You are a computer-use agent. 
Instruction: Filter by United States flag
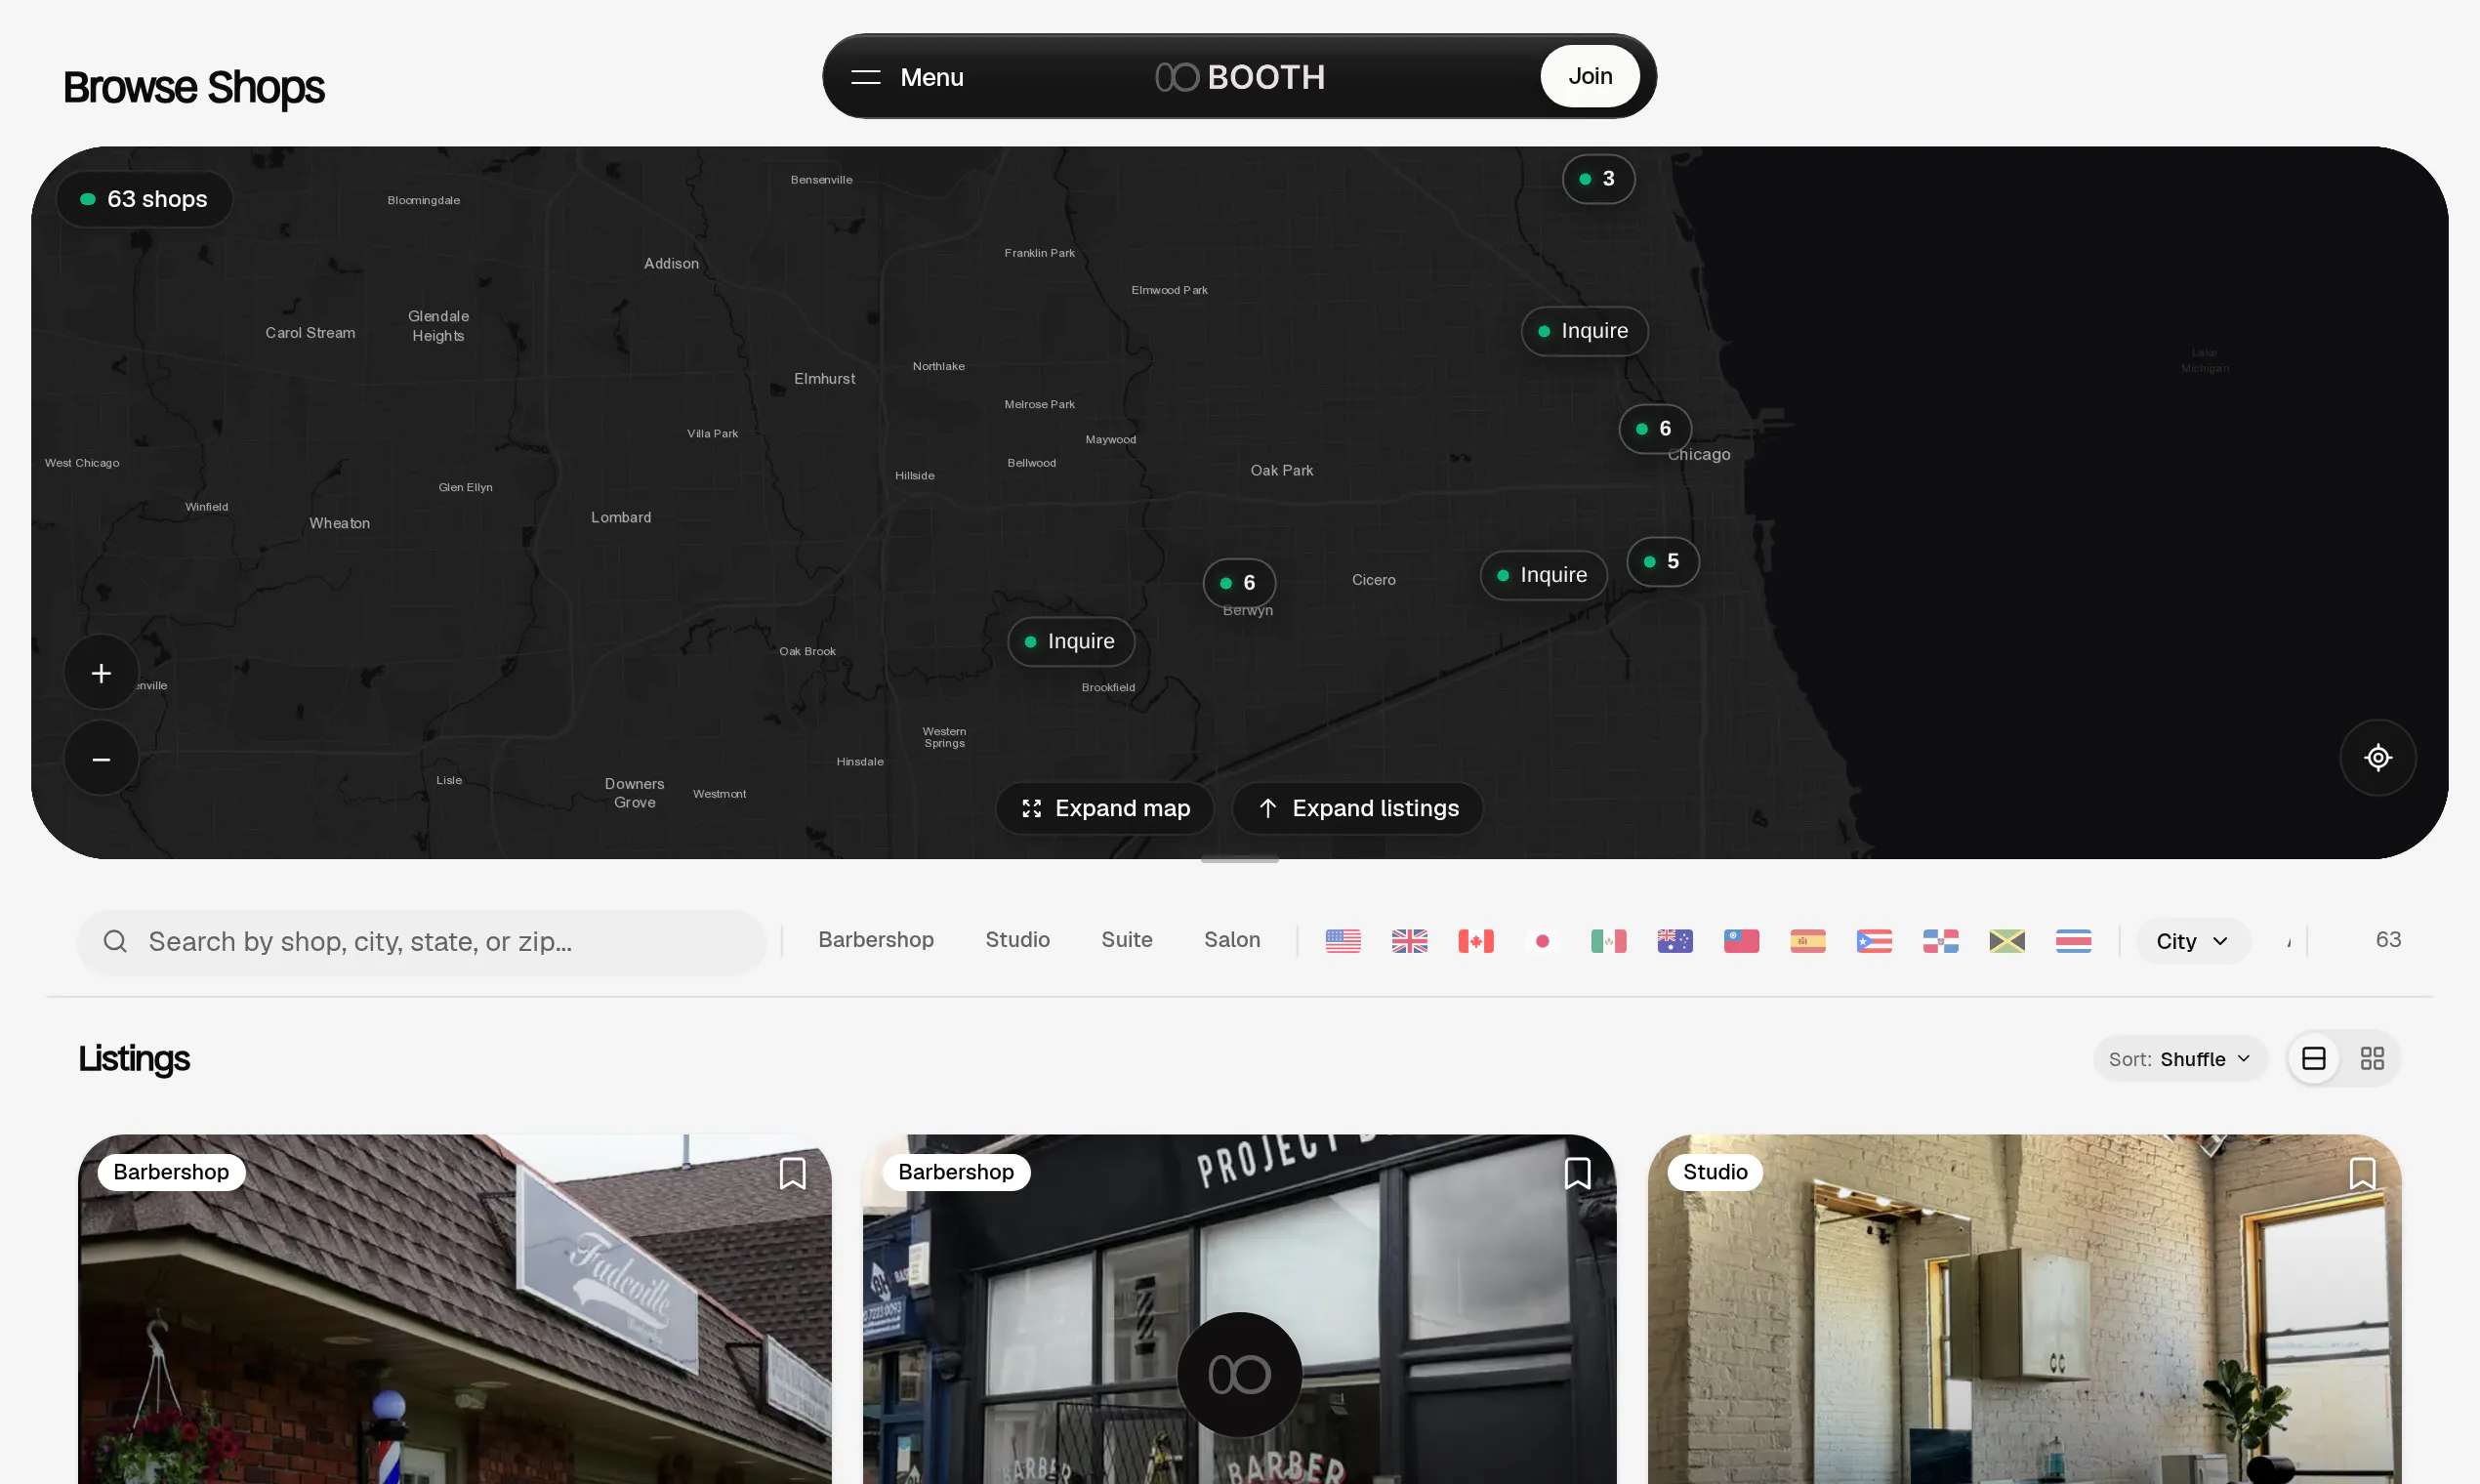coord(1343,941)
